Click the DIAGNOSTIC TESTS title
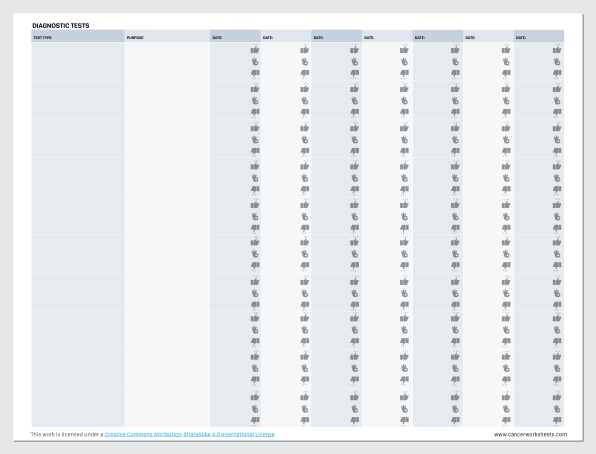Screen dimensions: 596x454 tap(61, 25)
